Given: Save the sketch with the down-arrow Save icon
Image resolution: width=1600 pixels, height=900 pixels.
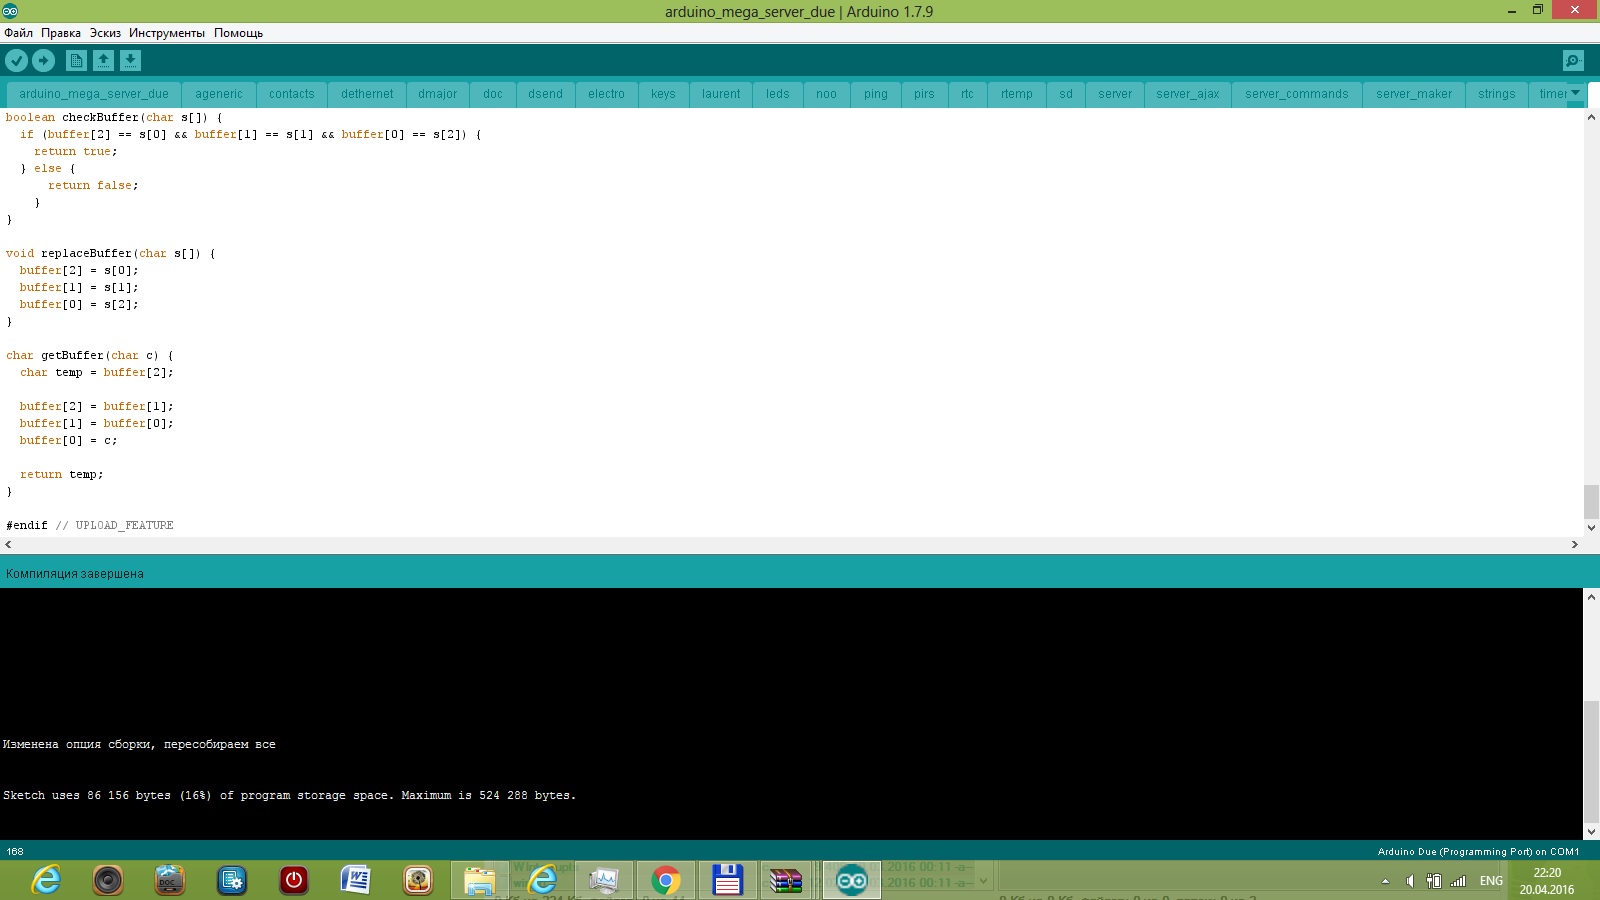Looking at the screenshot, I should coord(130,61).
